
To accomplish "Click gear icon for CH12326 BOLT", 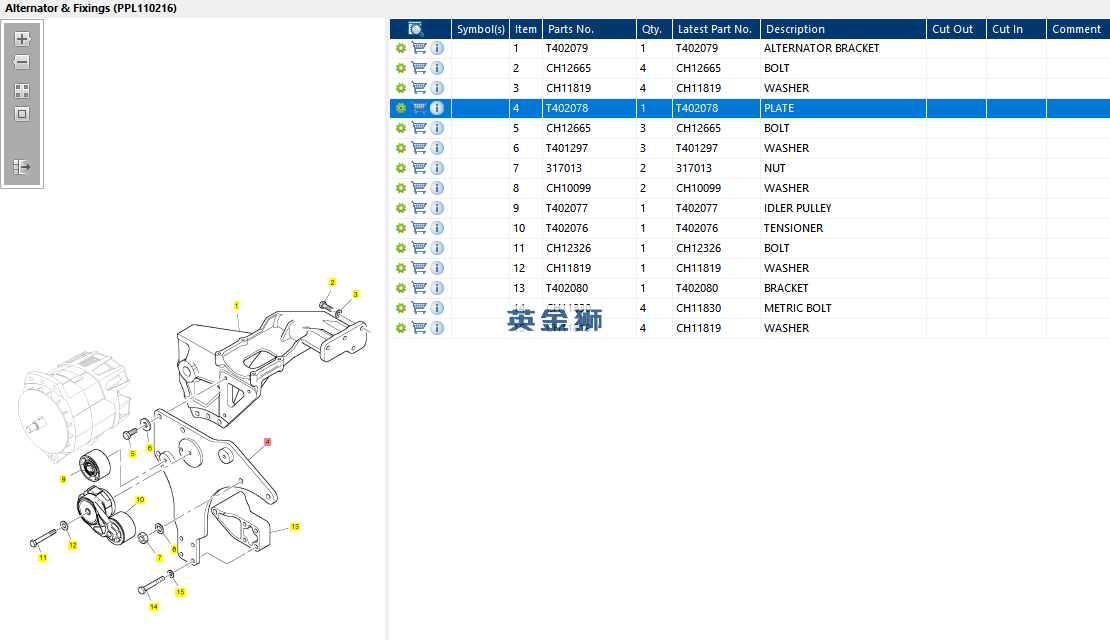I will [401, 248].
